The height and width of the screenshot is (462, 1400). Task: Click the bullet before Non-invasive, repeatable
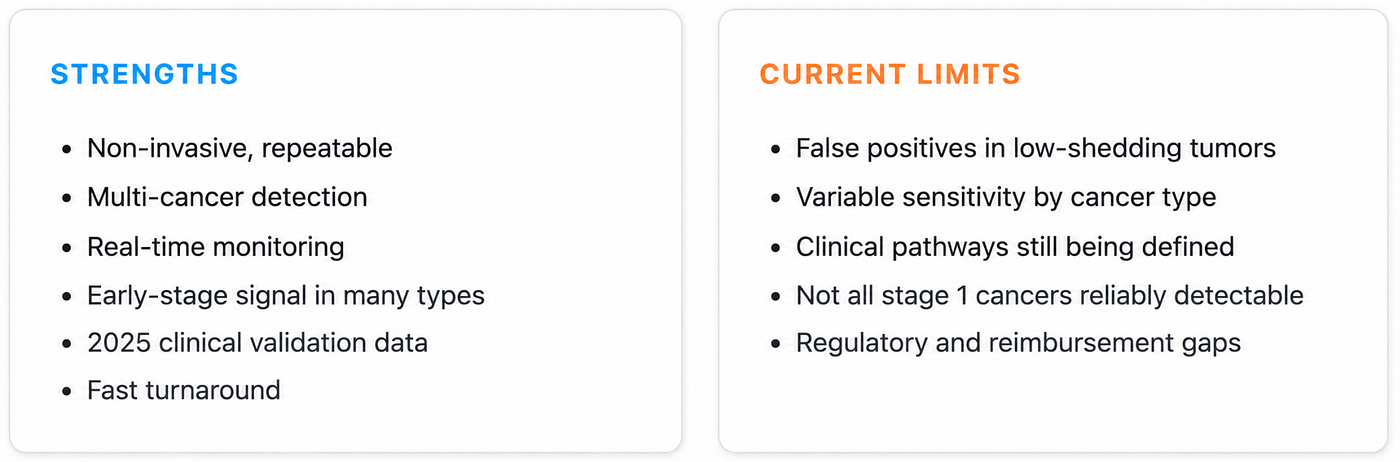(66, 150)
